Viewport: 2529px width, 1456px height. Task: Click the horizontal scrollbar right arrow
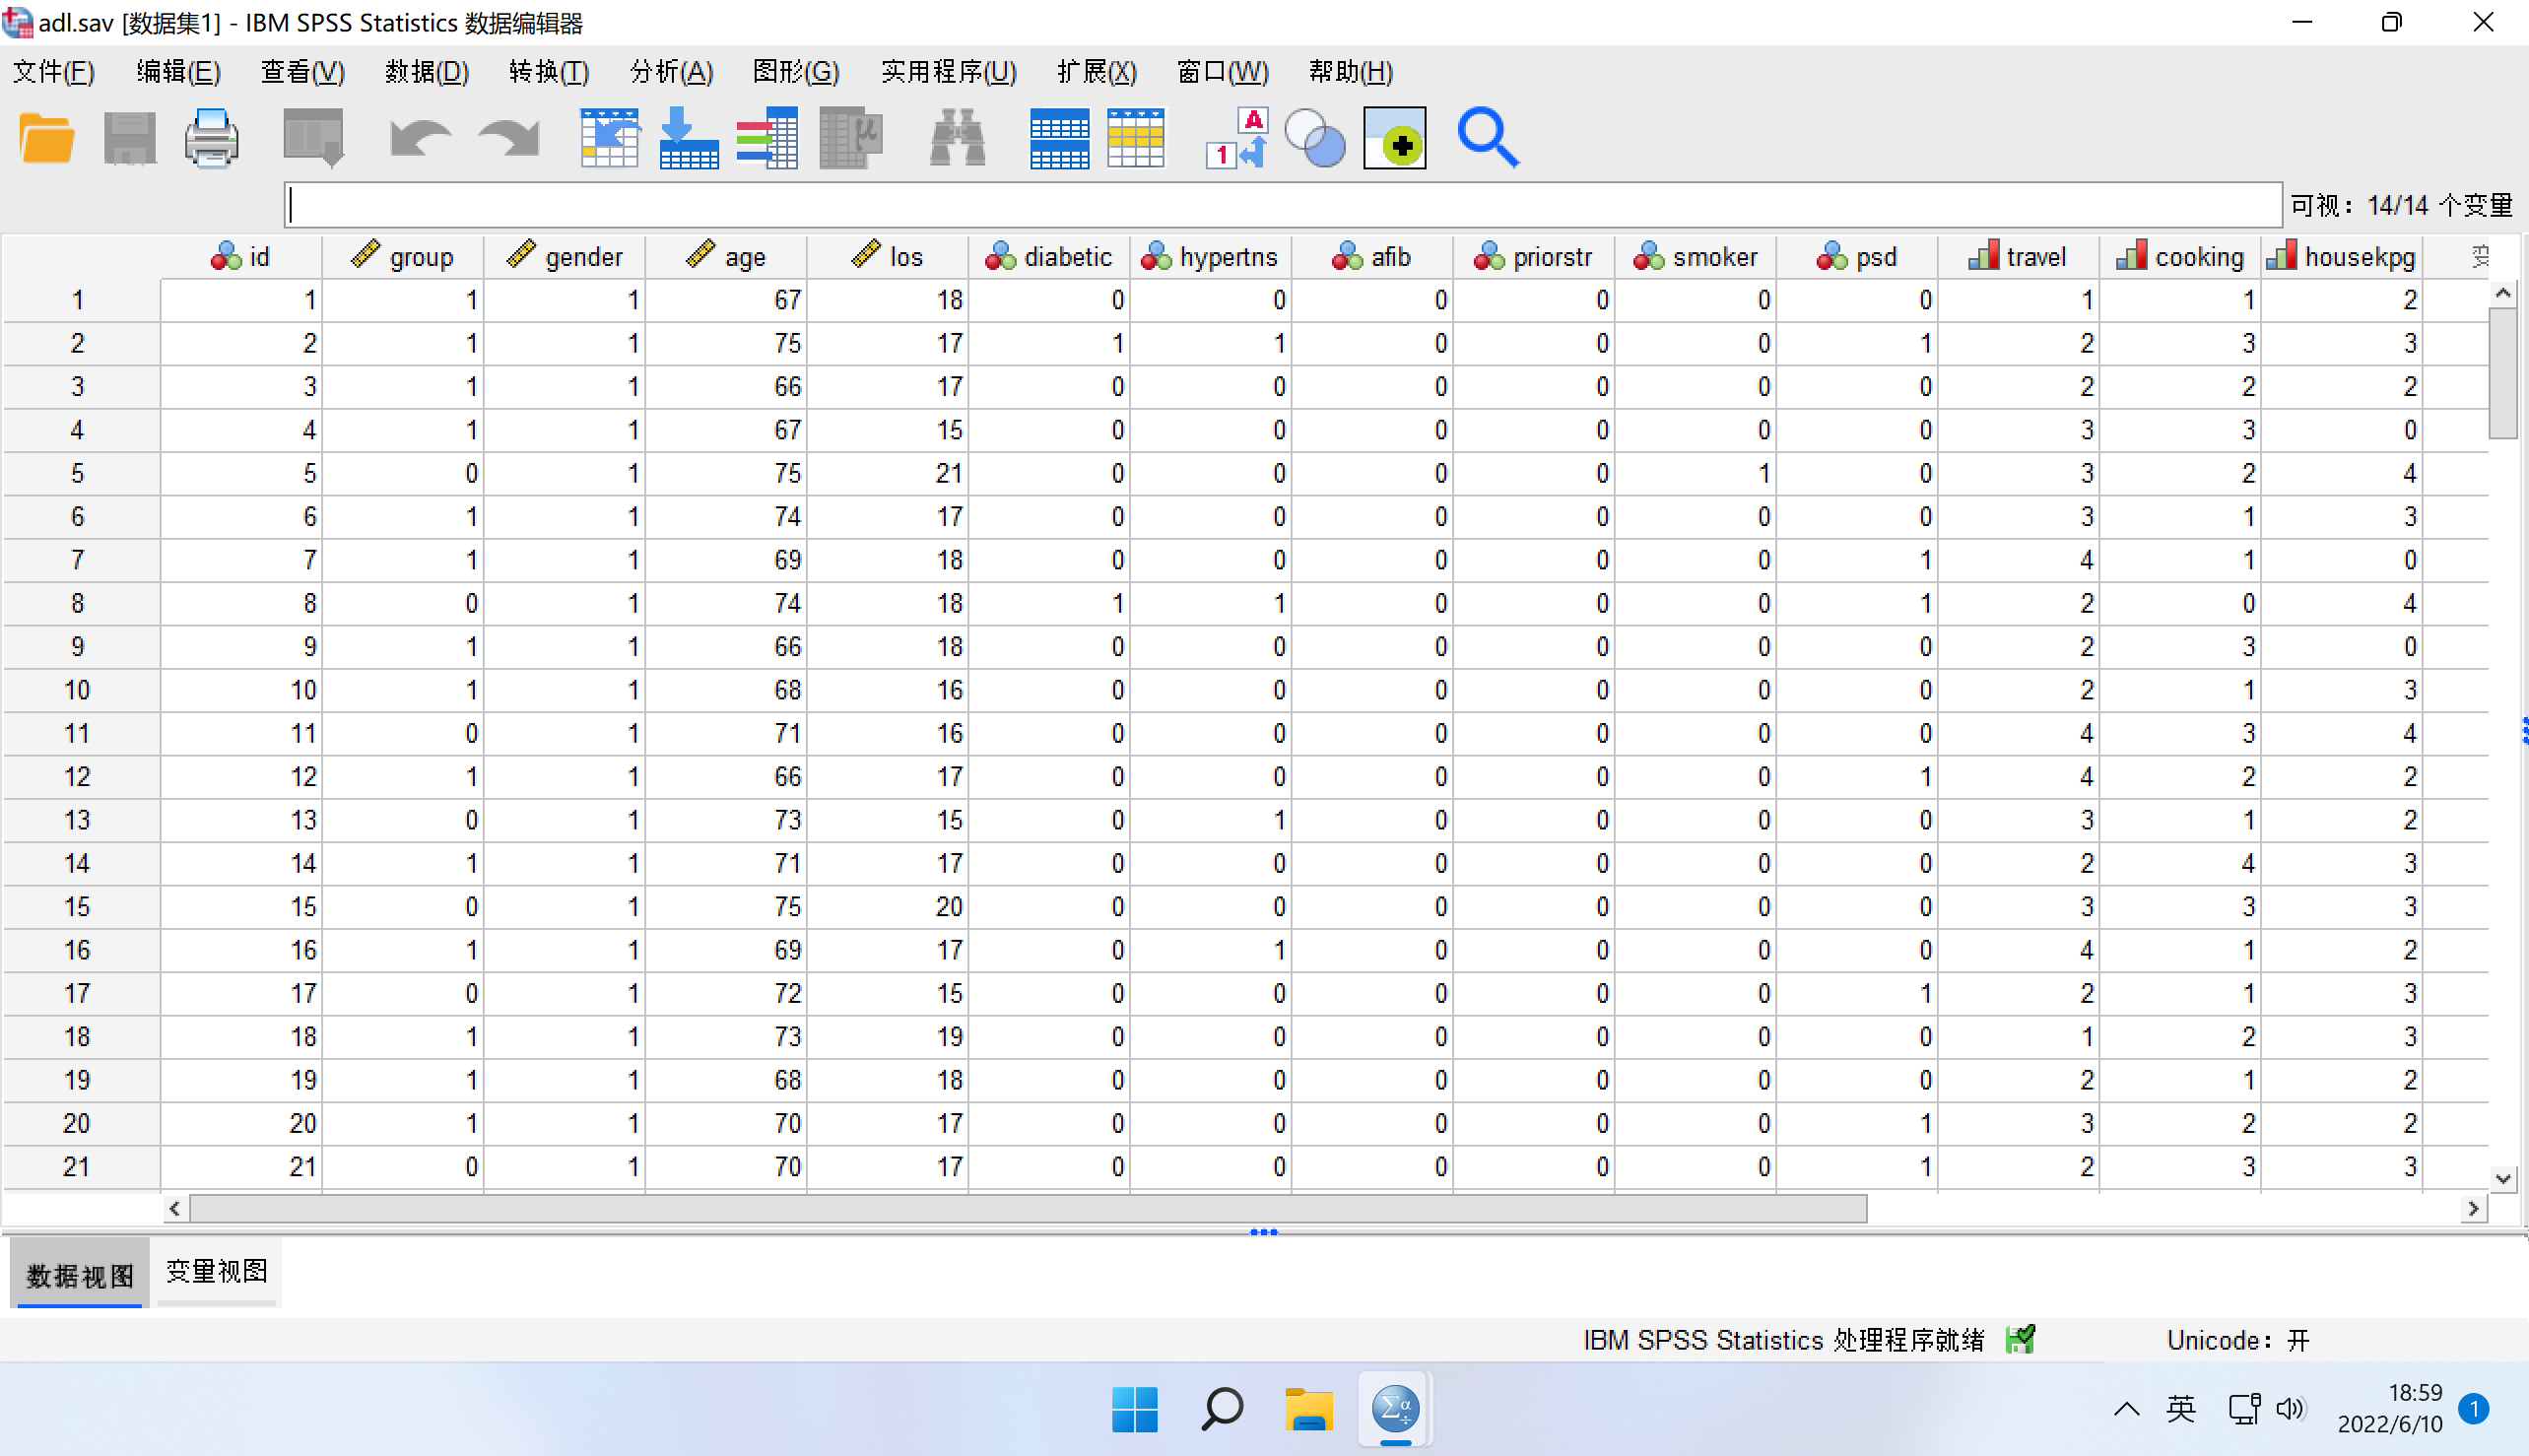2473,1208
